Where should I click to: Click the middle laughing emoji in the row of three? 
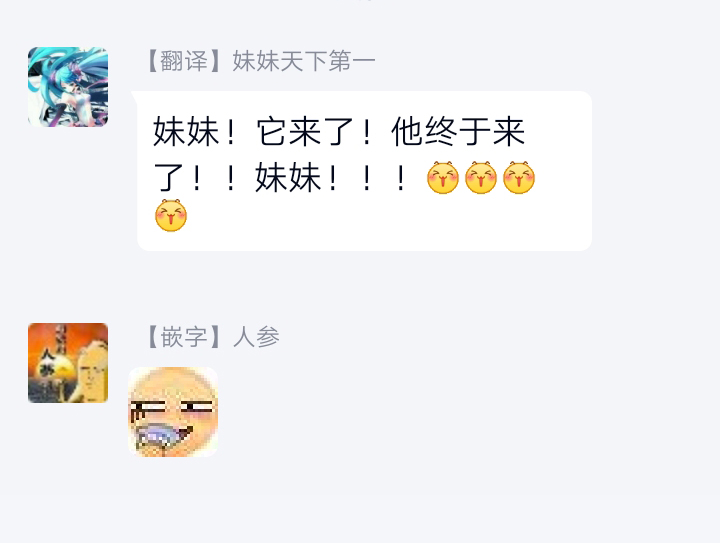[481, 177]
